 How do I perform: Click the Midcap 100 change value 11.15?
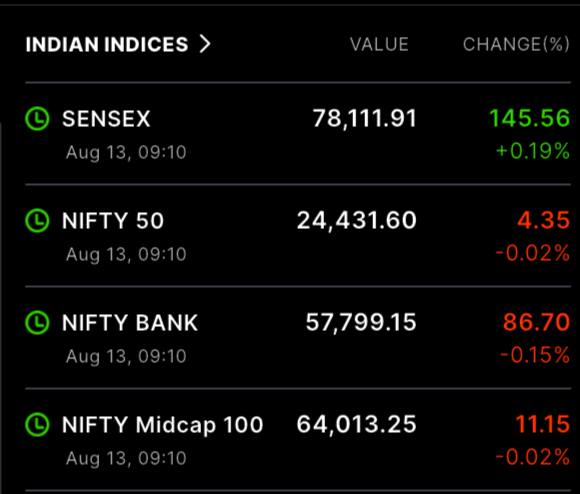click(543, 424)
